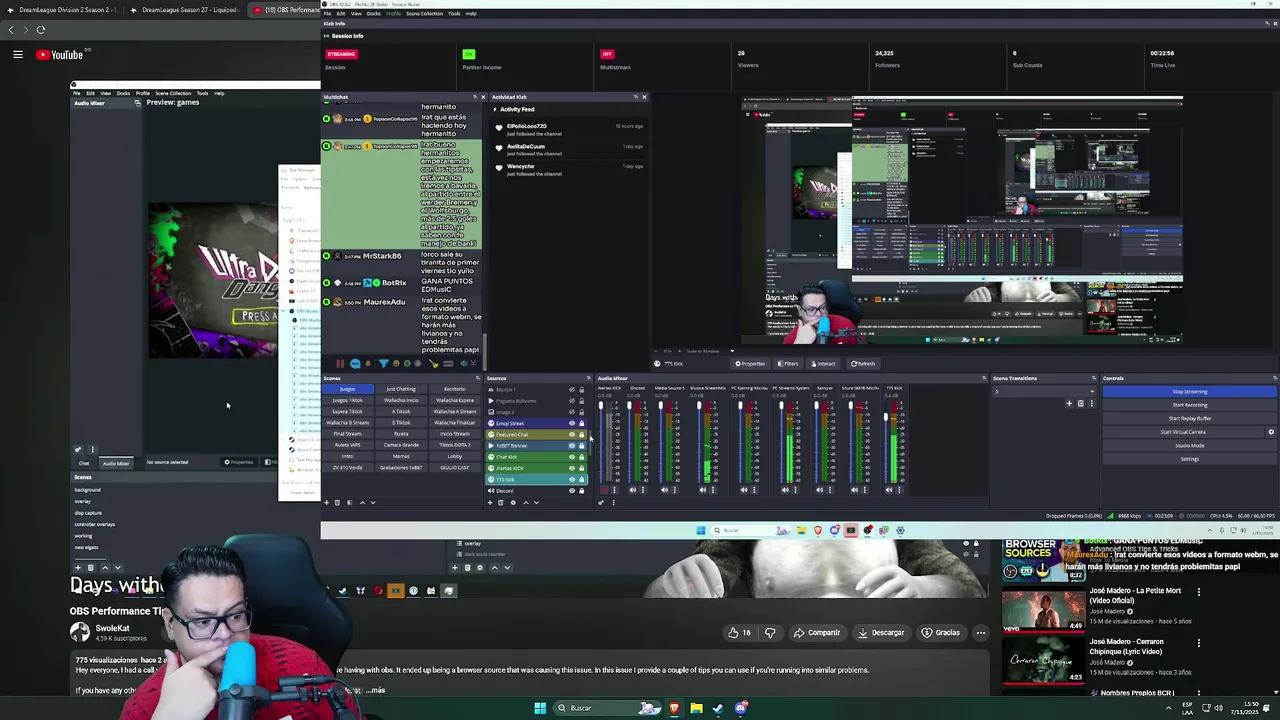Go back in the browser
The height and width of the screenshot is (720, 1280).
coord(11,30)
